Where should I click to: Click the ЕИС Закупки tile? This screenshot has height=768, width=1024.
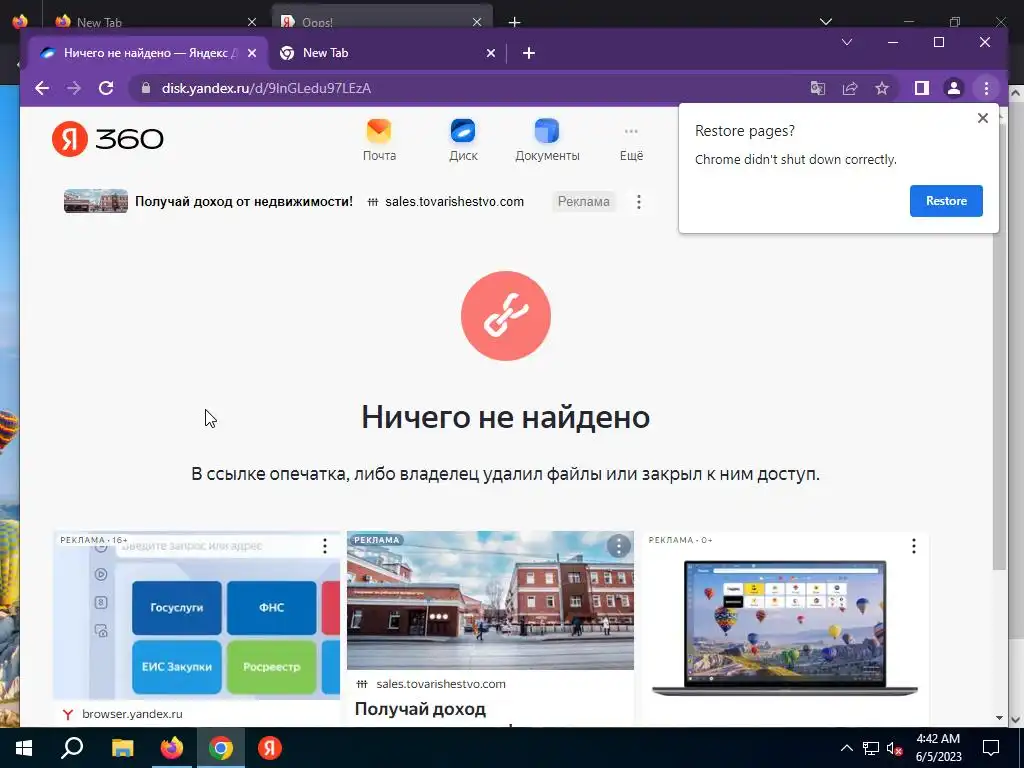click(176, 667)
